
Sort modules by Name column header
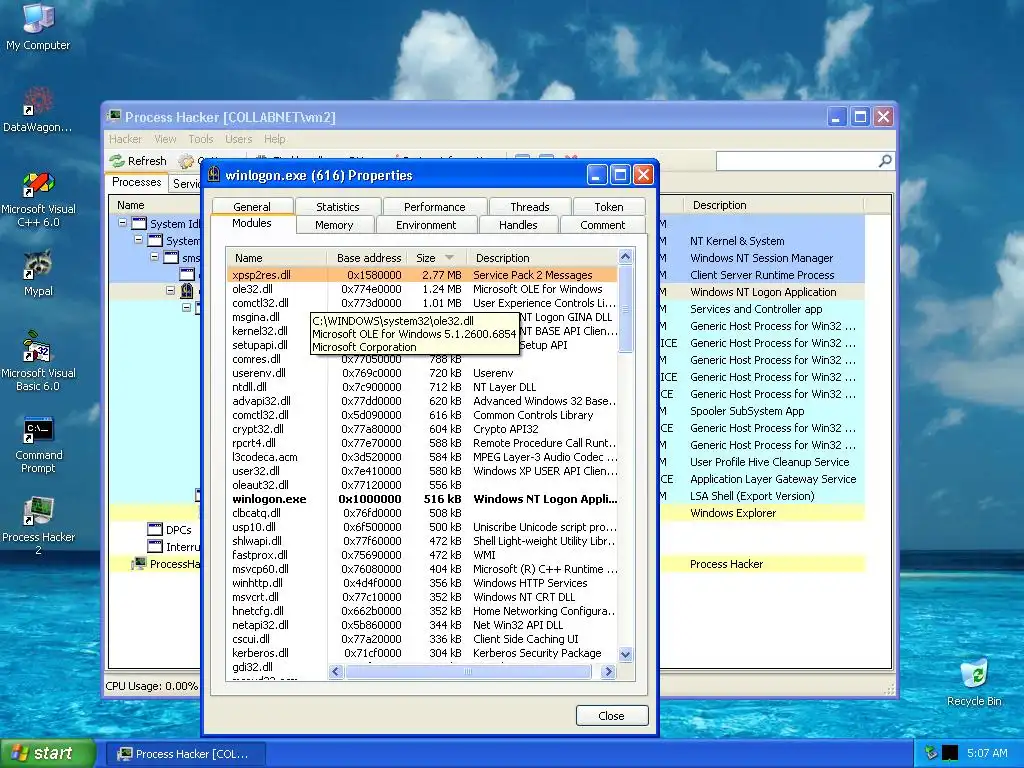pos(276,257)
